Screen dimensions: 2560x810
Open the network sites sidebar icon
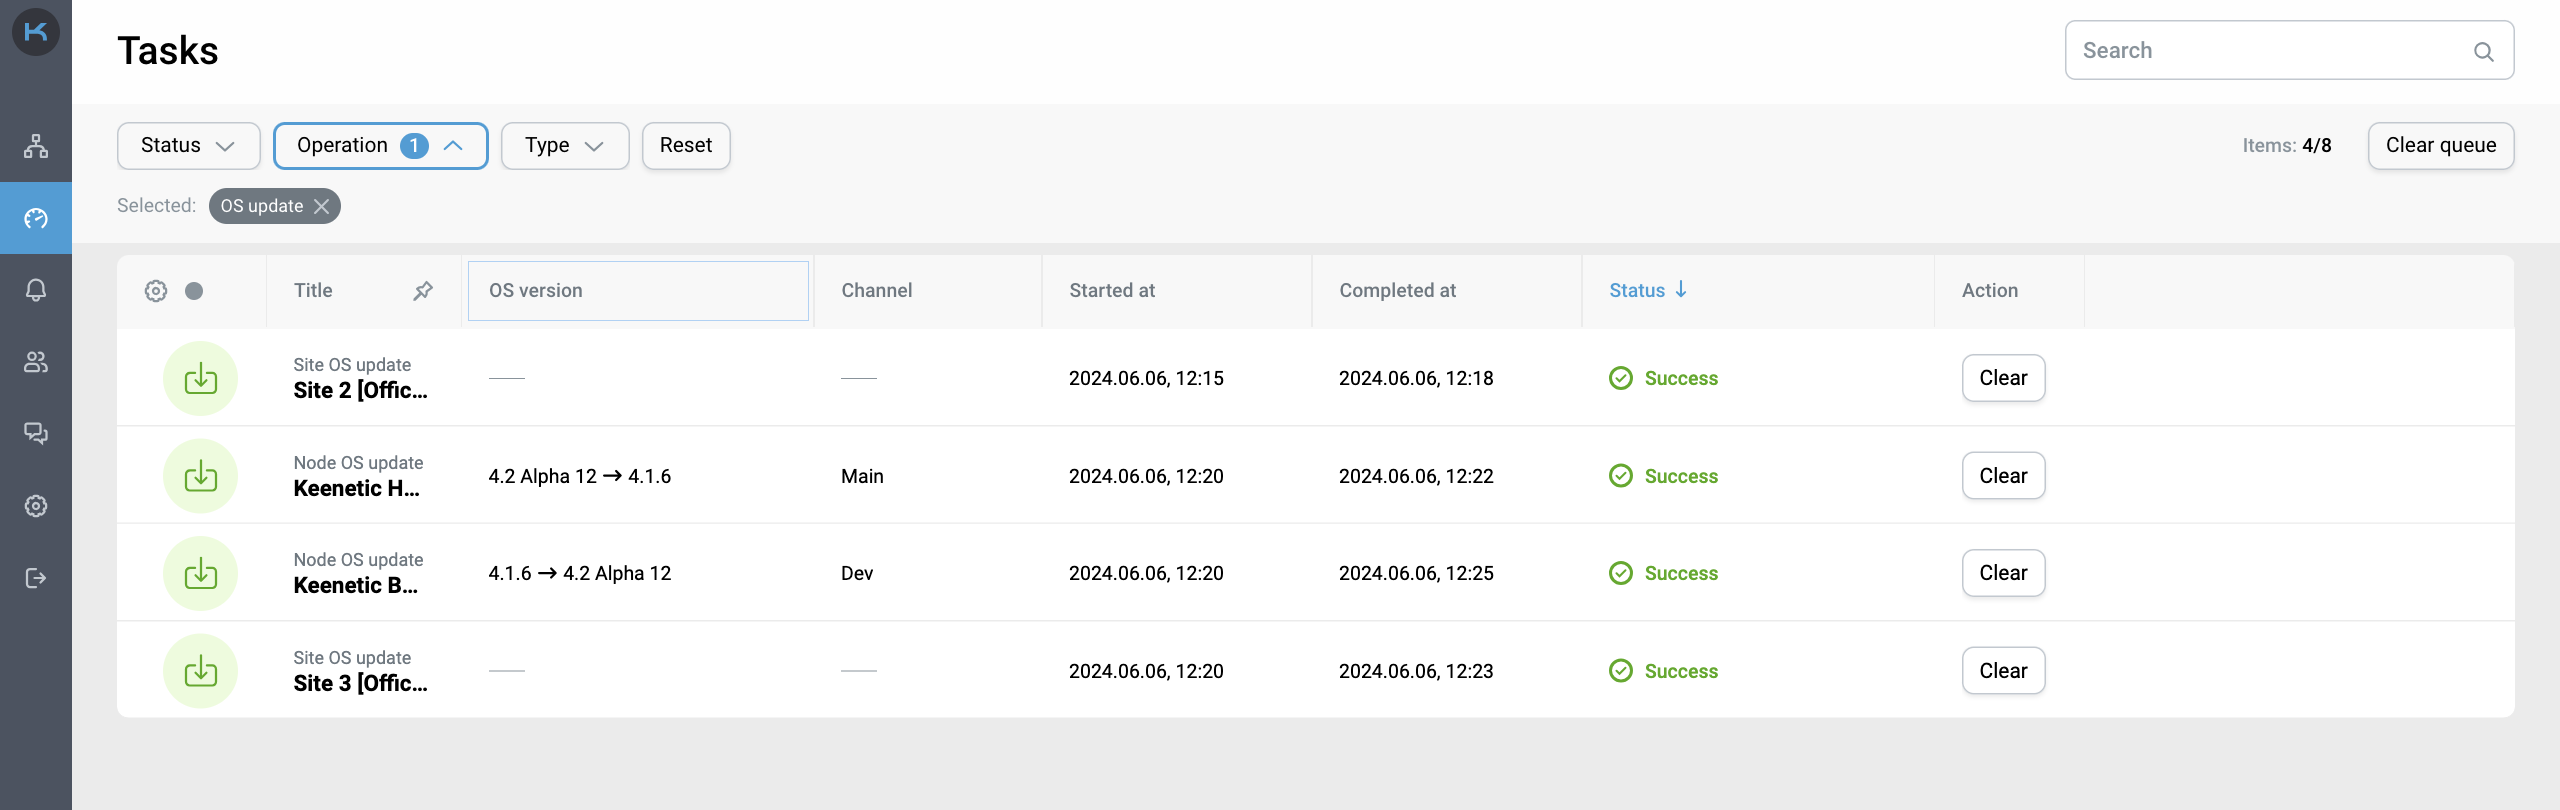(x=36, y=146)
